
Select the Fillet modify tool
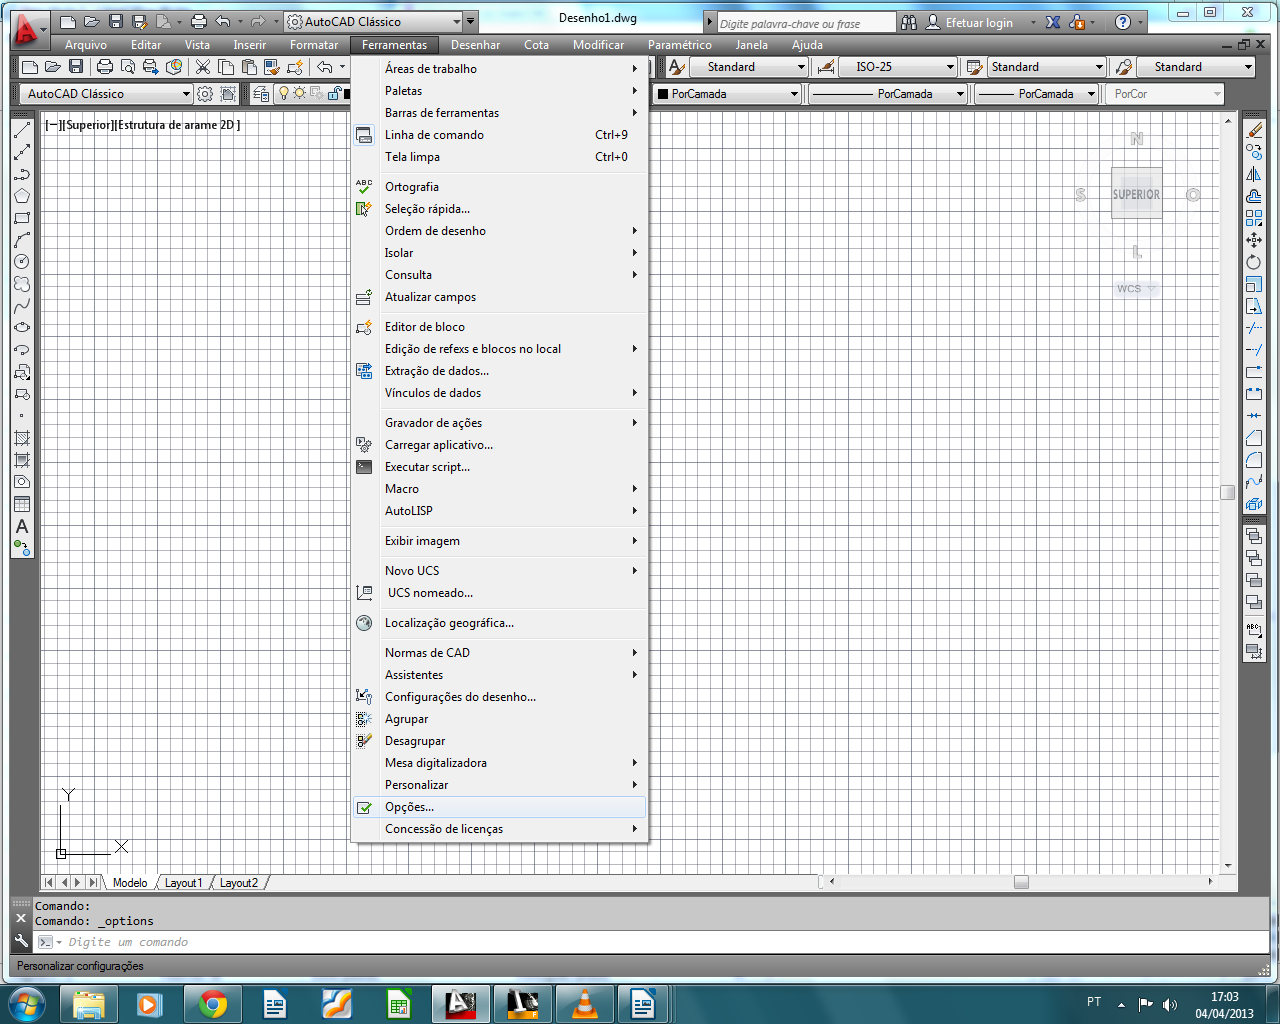point(1254,460)
